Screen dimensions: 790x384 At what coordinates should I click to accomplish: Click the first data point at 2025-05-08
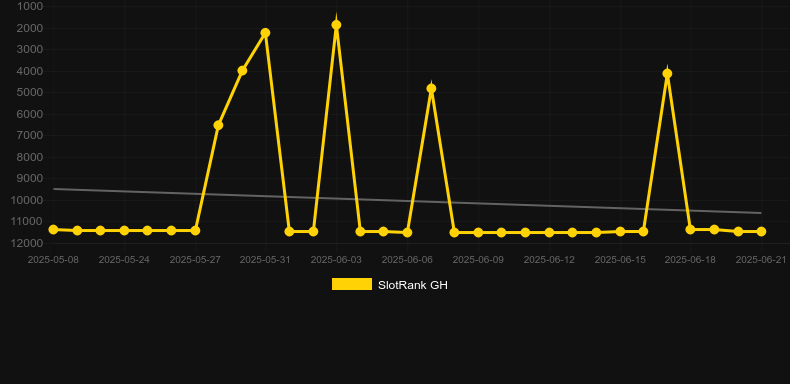pos(53,229)
